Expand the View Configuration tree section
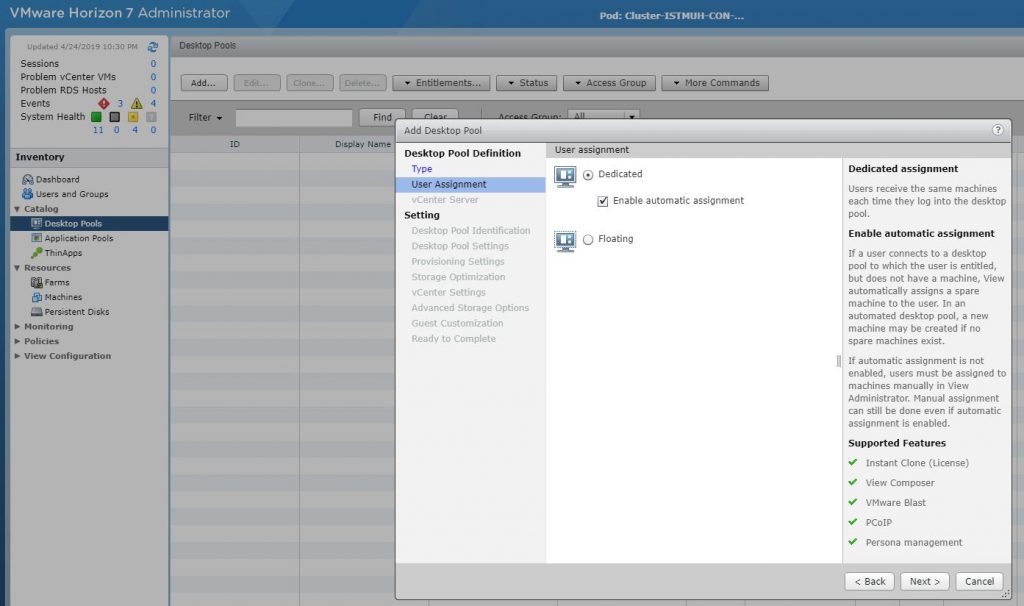The image size is (1024, 606). pos(17,356)
